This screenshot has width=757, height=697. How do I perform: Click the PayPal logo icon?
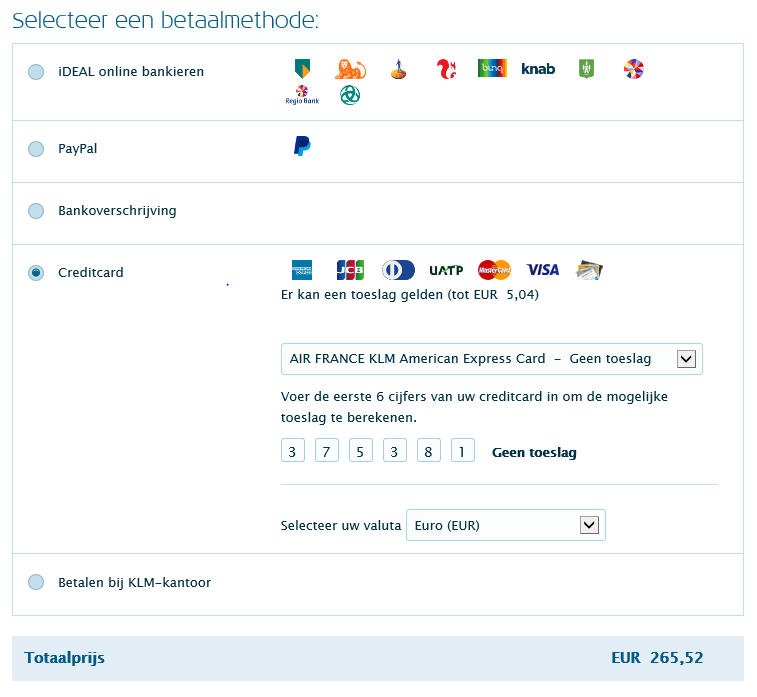pos(302,146)
